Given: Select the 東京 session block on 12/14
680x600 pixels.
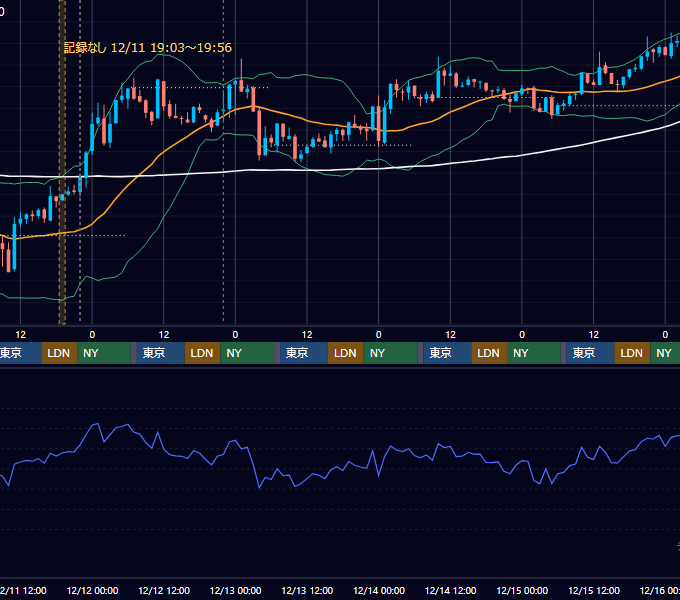Looking at the screenshot, I should point(447,353).
